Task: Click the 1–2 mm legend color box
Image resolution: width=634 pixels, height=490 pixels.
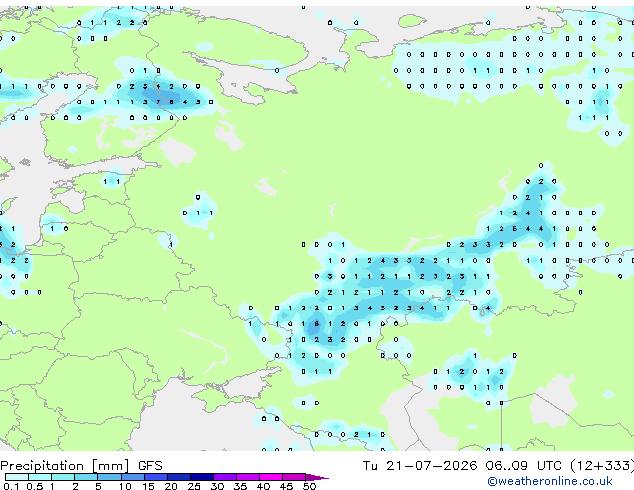Action: click(63, 477)
